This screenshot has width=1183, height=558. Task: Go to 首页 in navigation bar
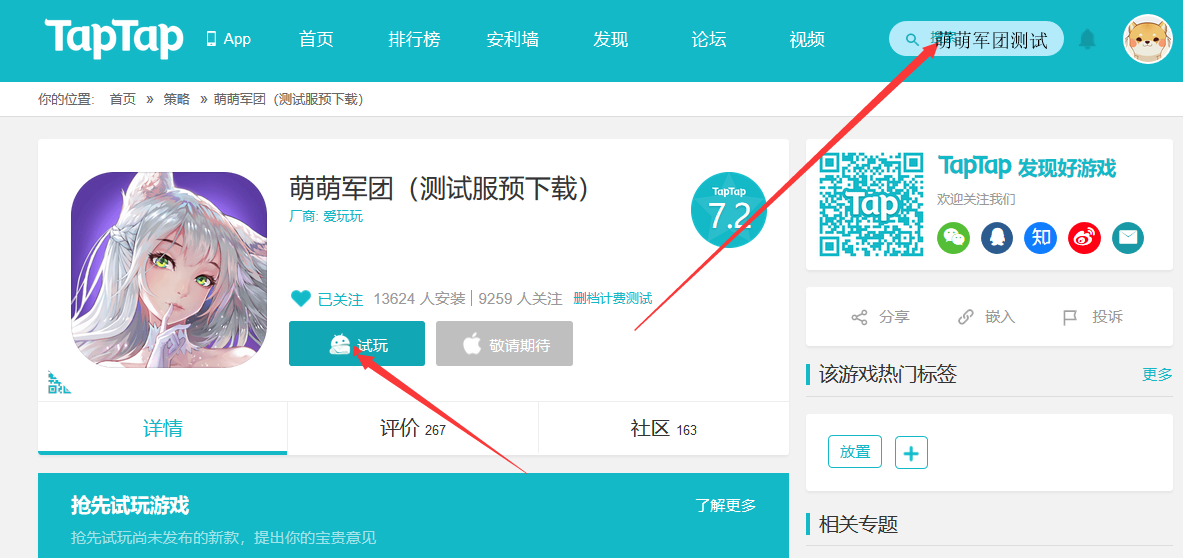(316, 39)
